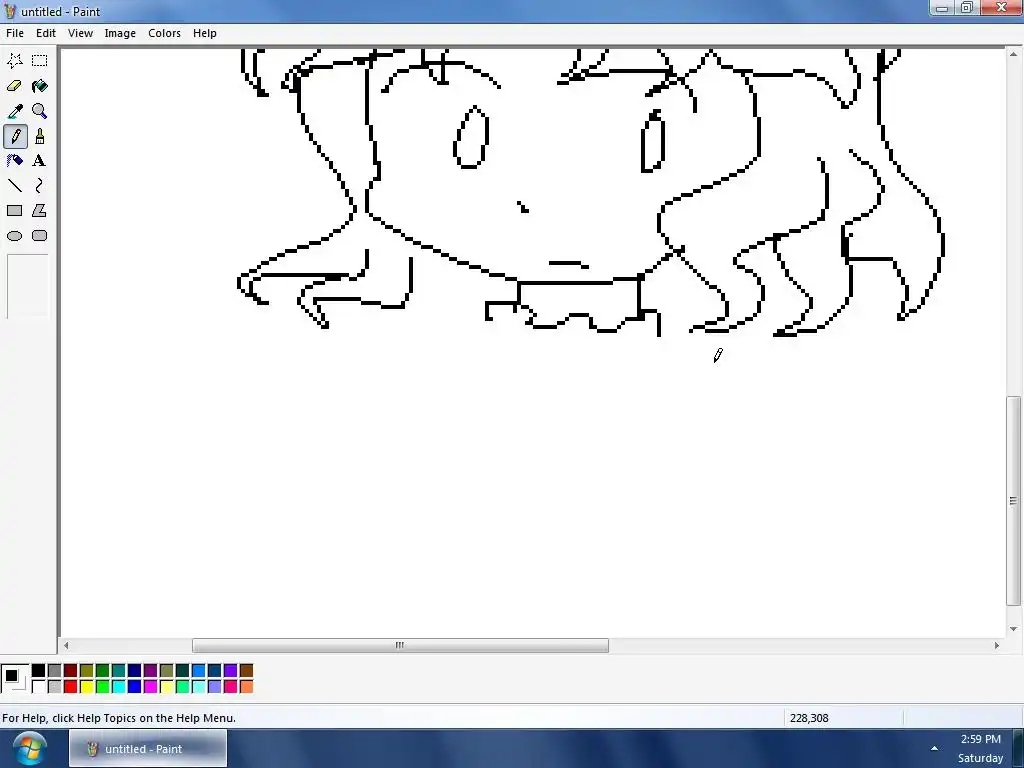Choose the light gray swatch
The image size is (1024, 768).
click(55, 686)
